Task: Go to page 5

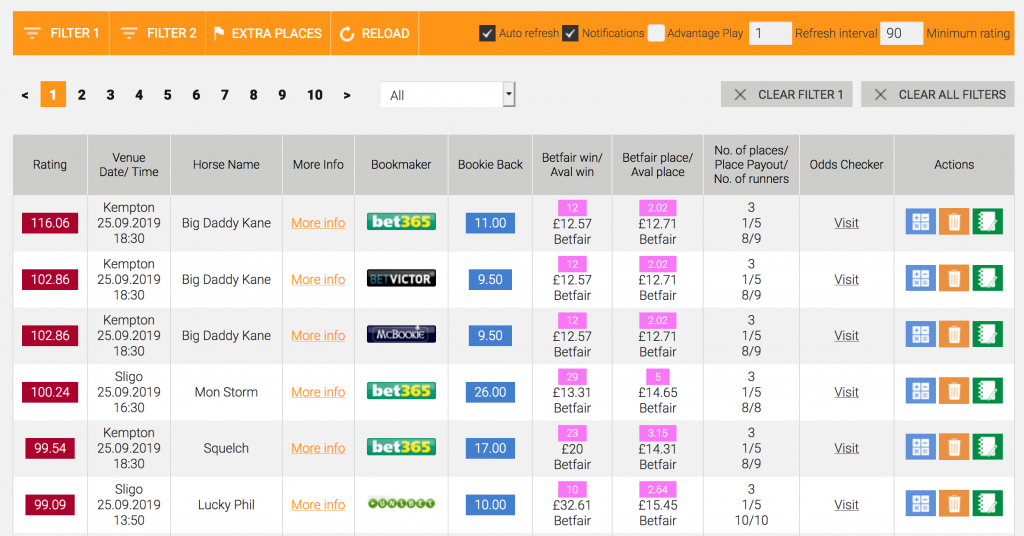Action: 167,95
